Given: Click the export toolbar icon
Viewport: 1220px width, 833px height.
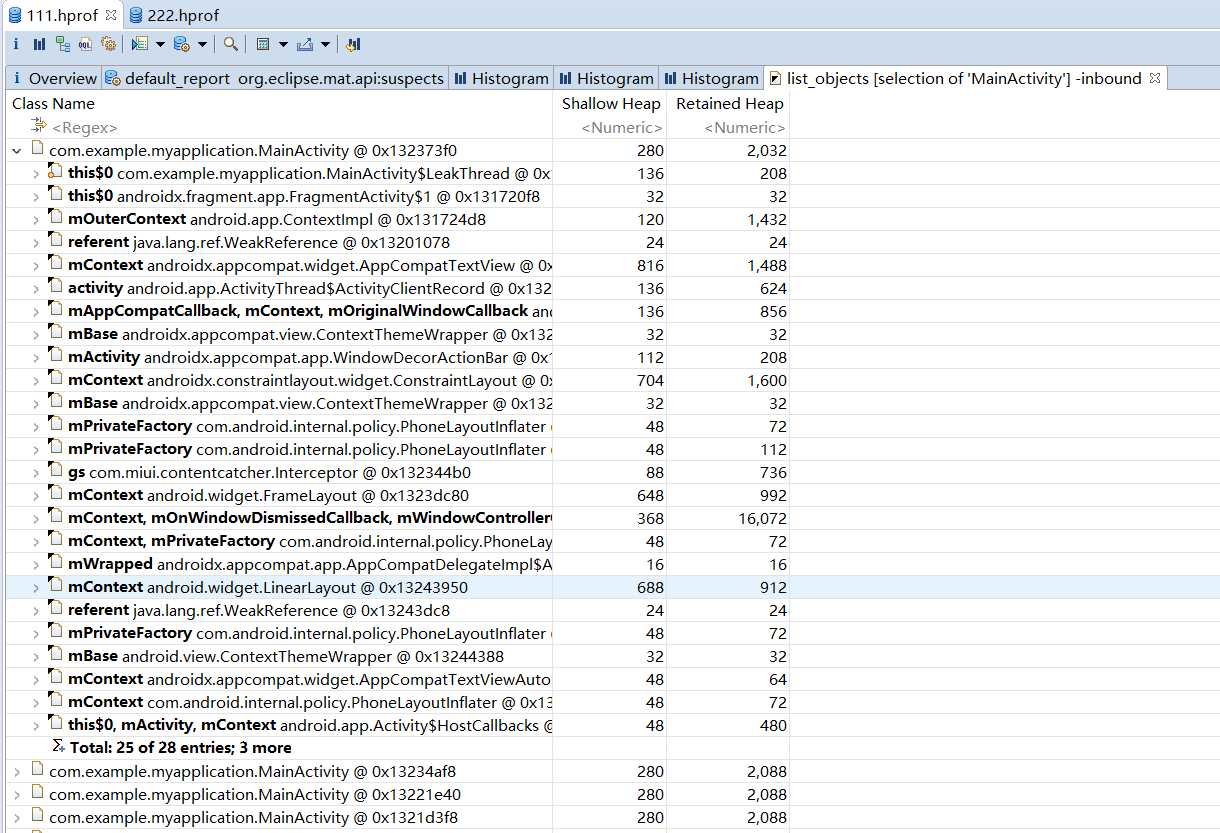Looking at the screenshot, I should 305,44.
